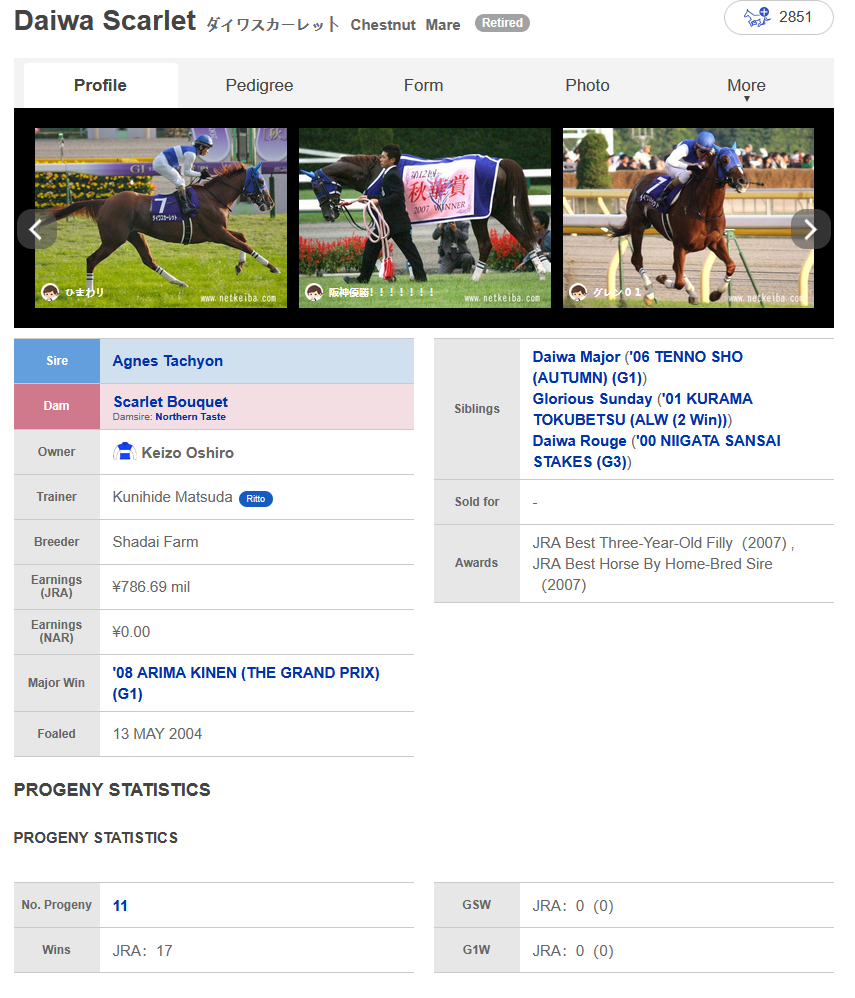Click the uploader avatar on the first photo

click(50, 292)
